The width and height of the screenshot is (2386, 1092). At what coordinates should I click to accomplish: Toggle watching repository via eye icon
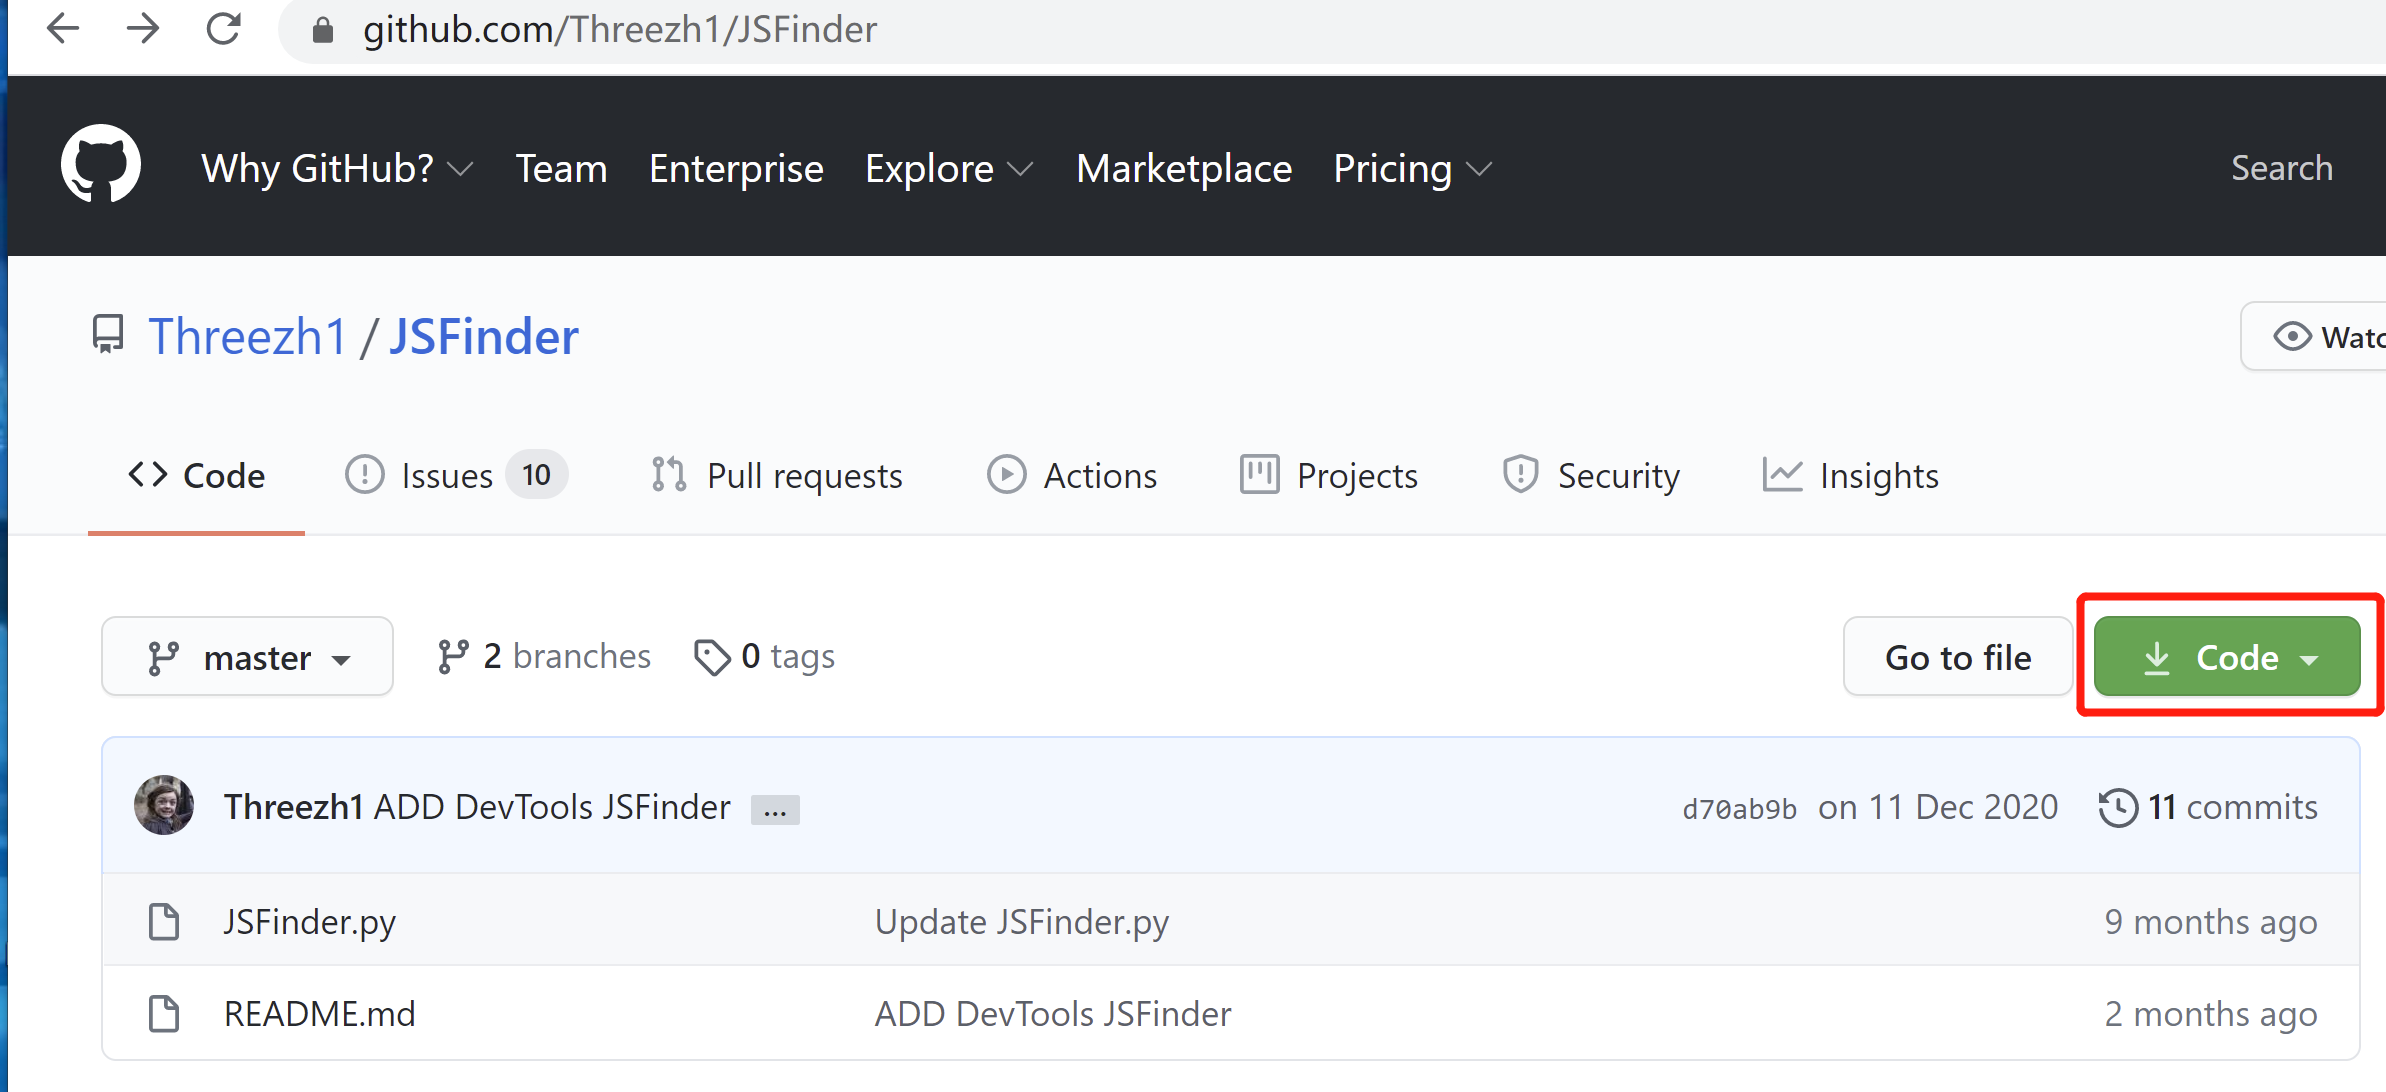[2295, 336]
